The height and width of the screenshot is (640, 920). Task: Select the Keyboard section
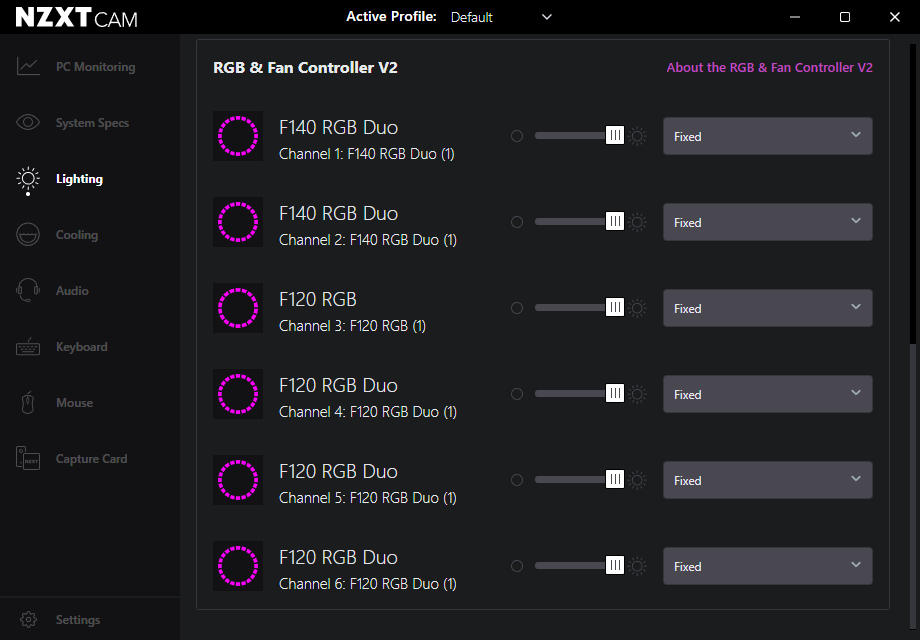coord(80,346)
